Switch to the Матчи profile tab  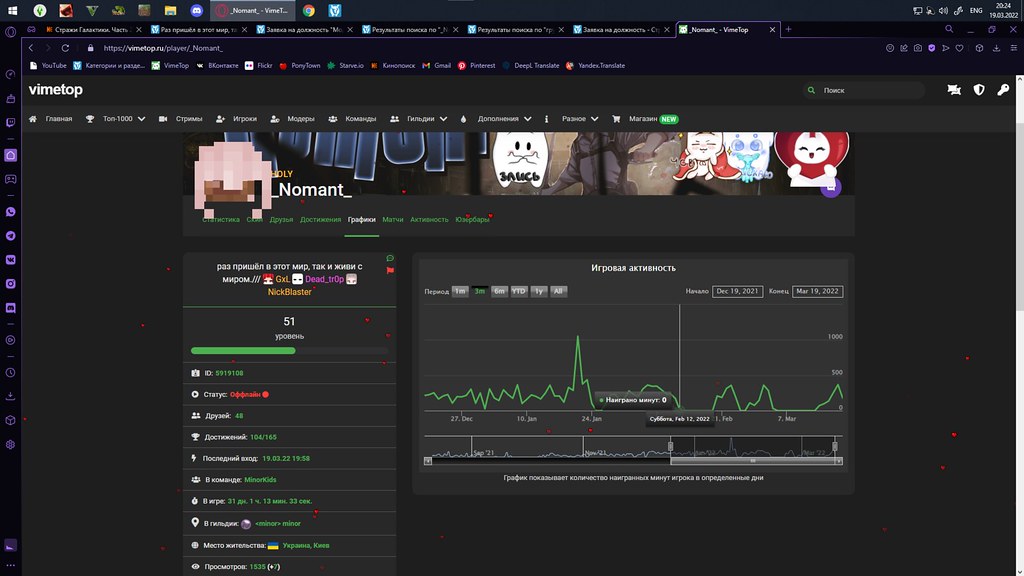click(392, 219)
